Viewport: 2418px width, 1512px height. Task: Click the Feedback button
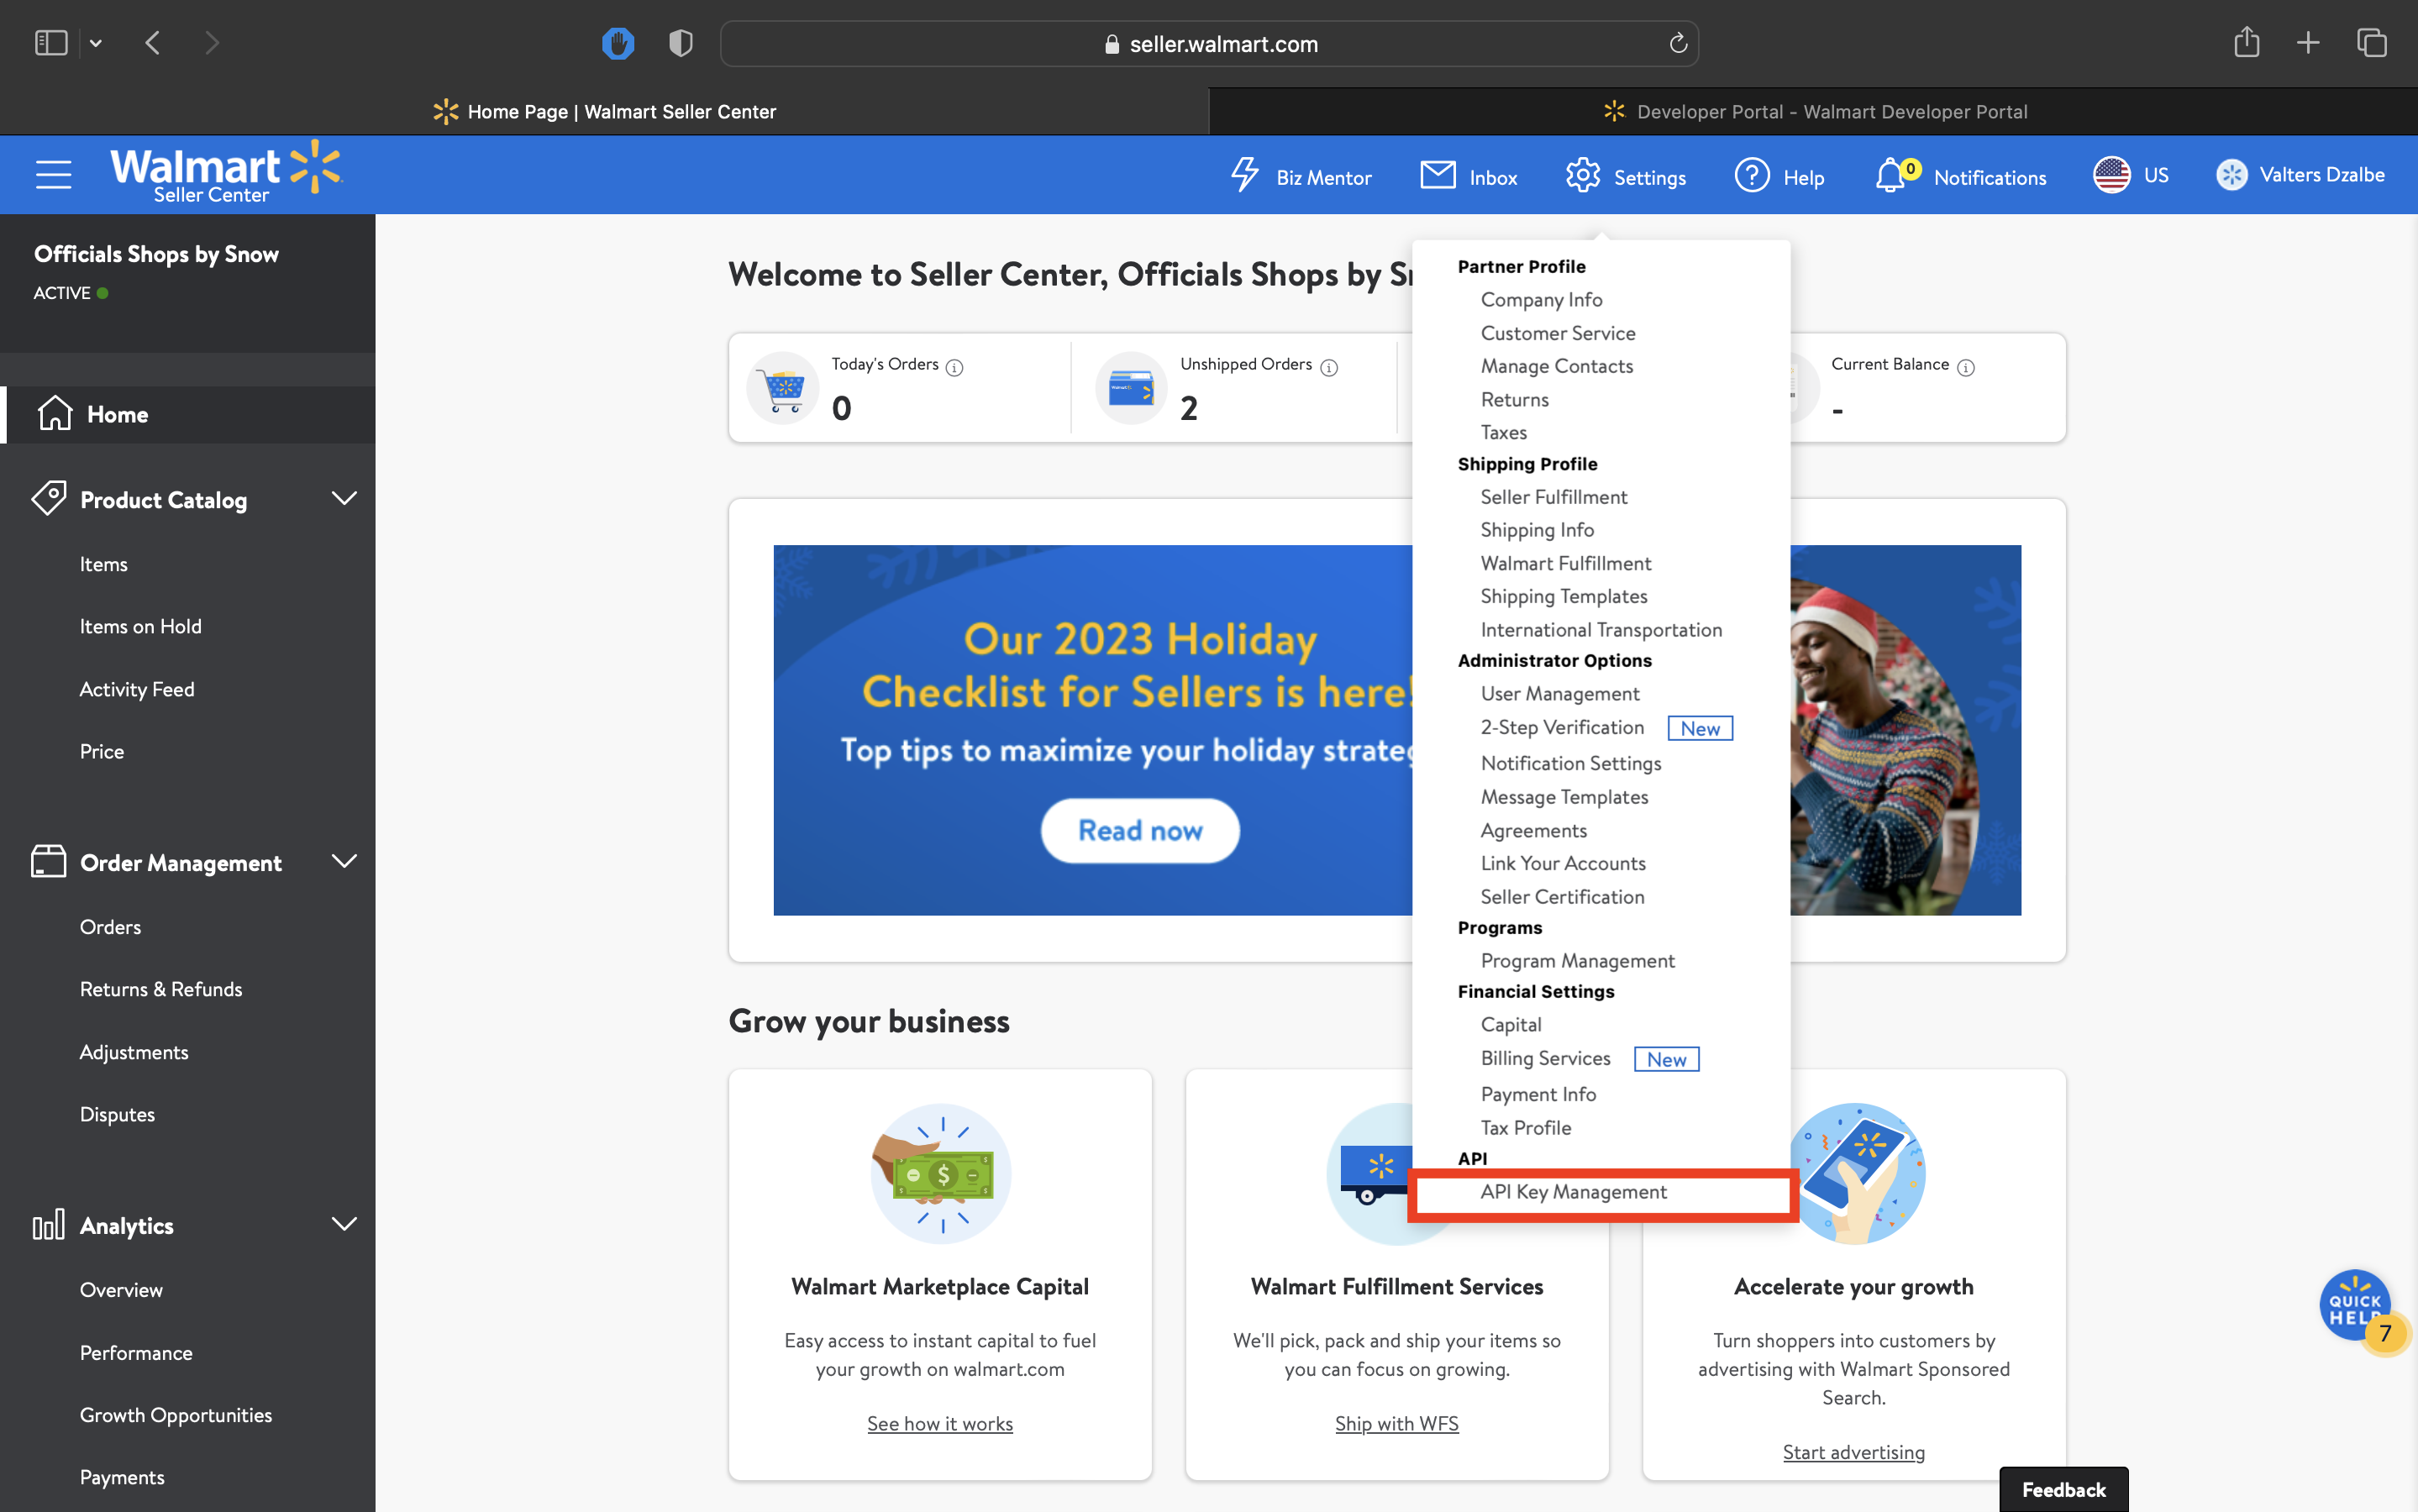pyautogui.click(x=2064, y=1489)
